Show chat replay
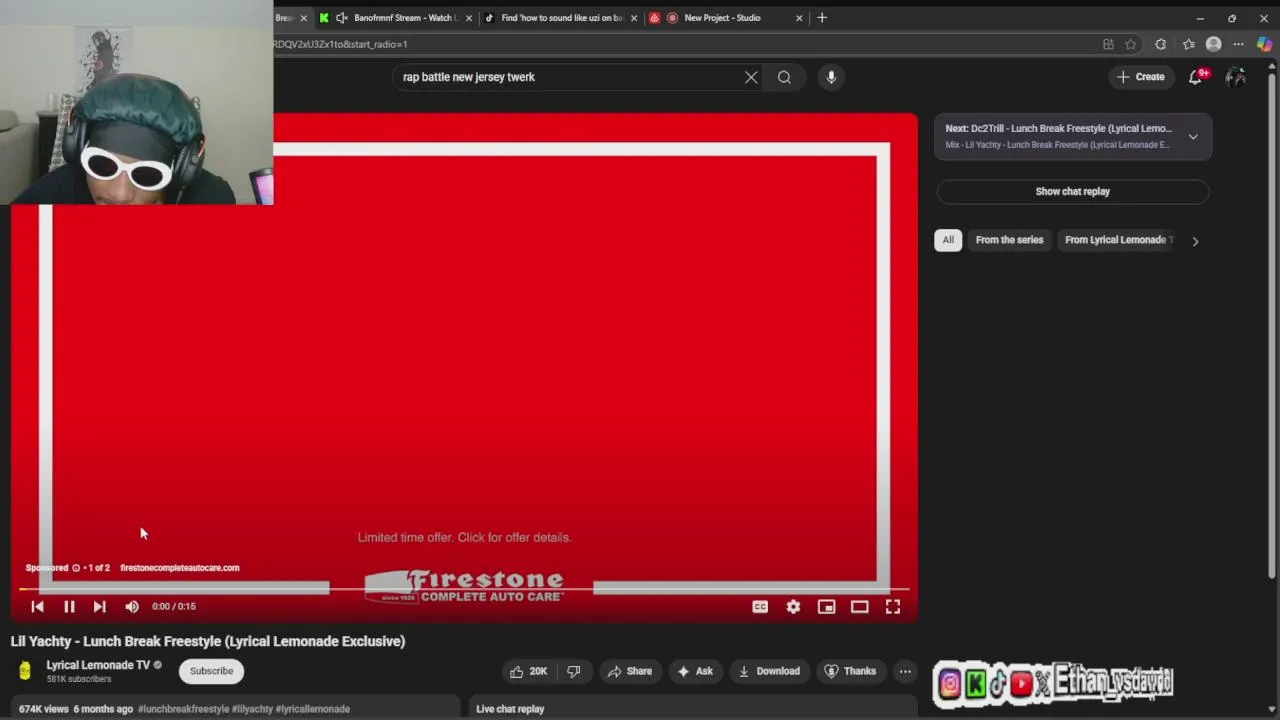The height and width of the screenshot is (720, 1280). pyautogui.click(x=1072, y=191)
